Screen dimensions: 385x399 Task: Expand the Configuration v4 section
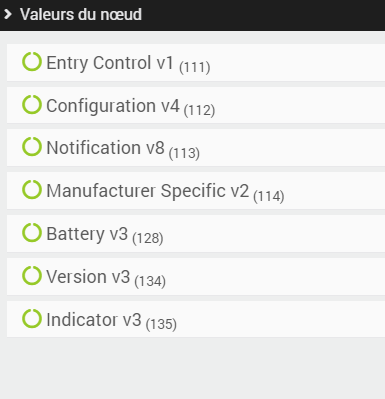196,105
